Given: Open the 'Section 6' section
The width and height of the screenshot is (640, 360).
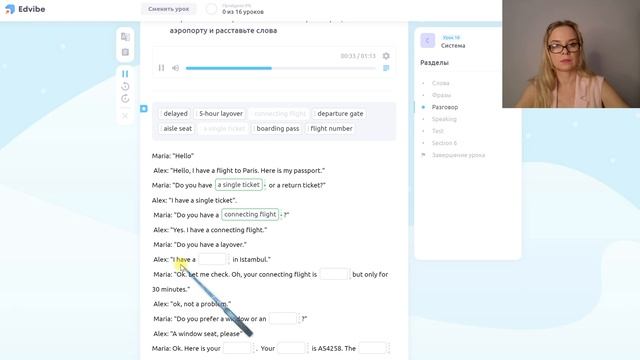Looking at the screenshot, I should (x=444, y=143).
